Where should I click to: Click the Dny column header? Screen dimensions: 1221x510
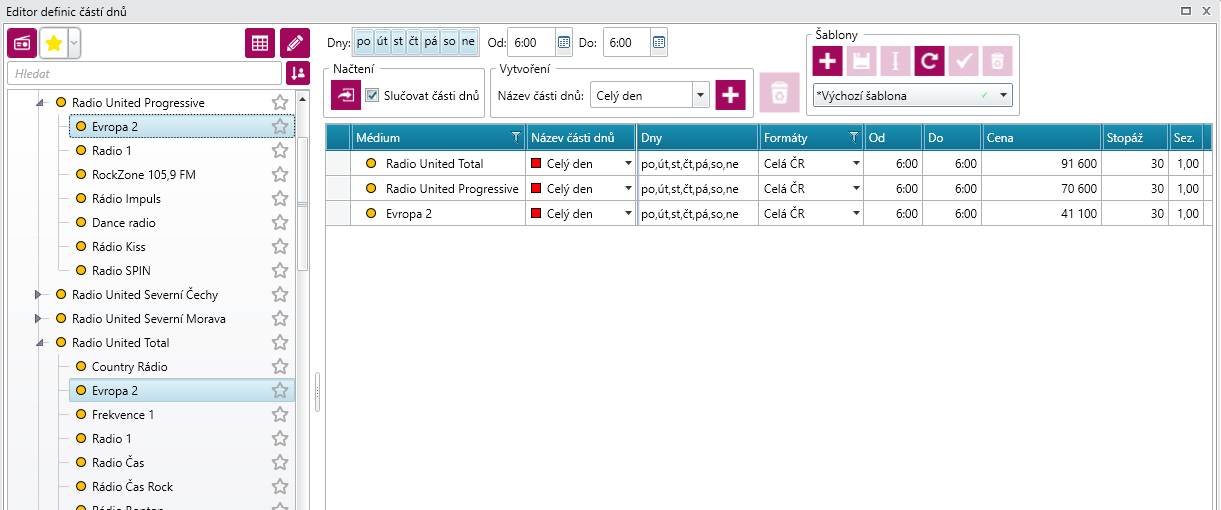[x=696, y=138]
